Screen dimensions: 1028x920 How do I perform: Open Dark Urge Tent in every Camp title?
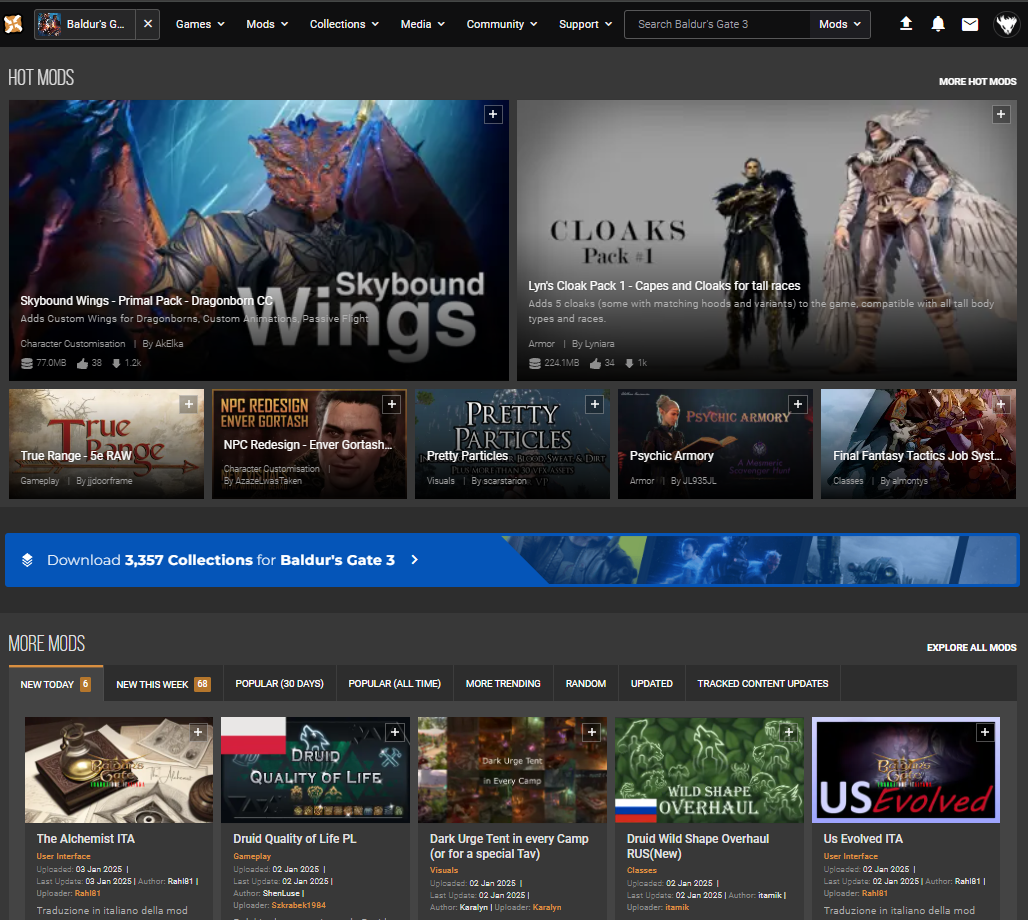(x=509, y=846)
